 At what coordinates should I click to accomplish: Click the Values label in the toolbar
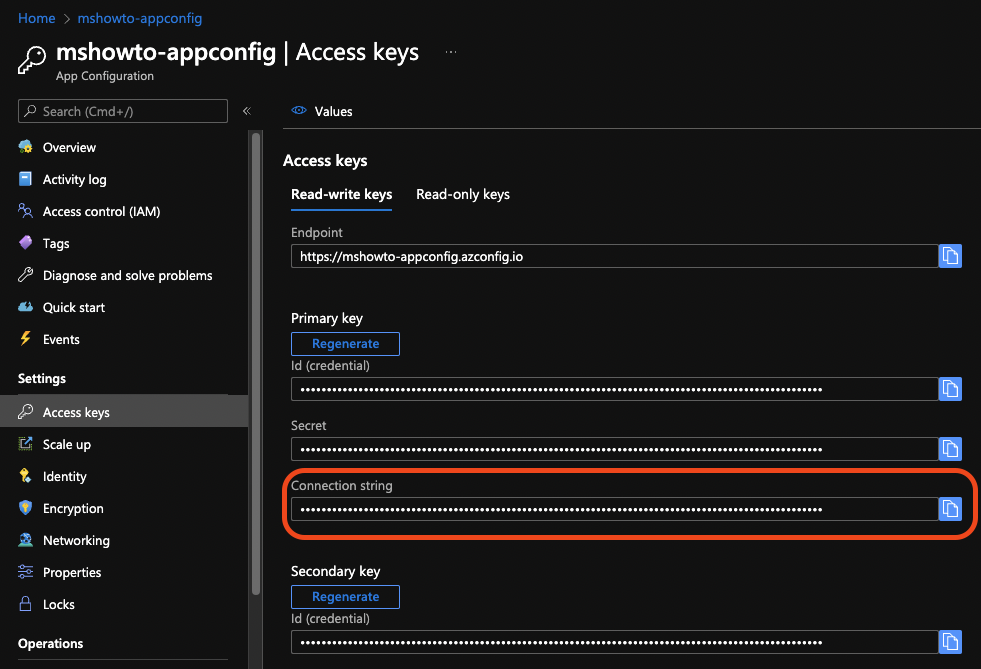[x=333, y=111]
